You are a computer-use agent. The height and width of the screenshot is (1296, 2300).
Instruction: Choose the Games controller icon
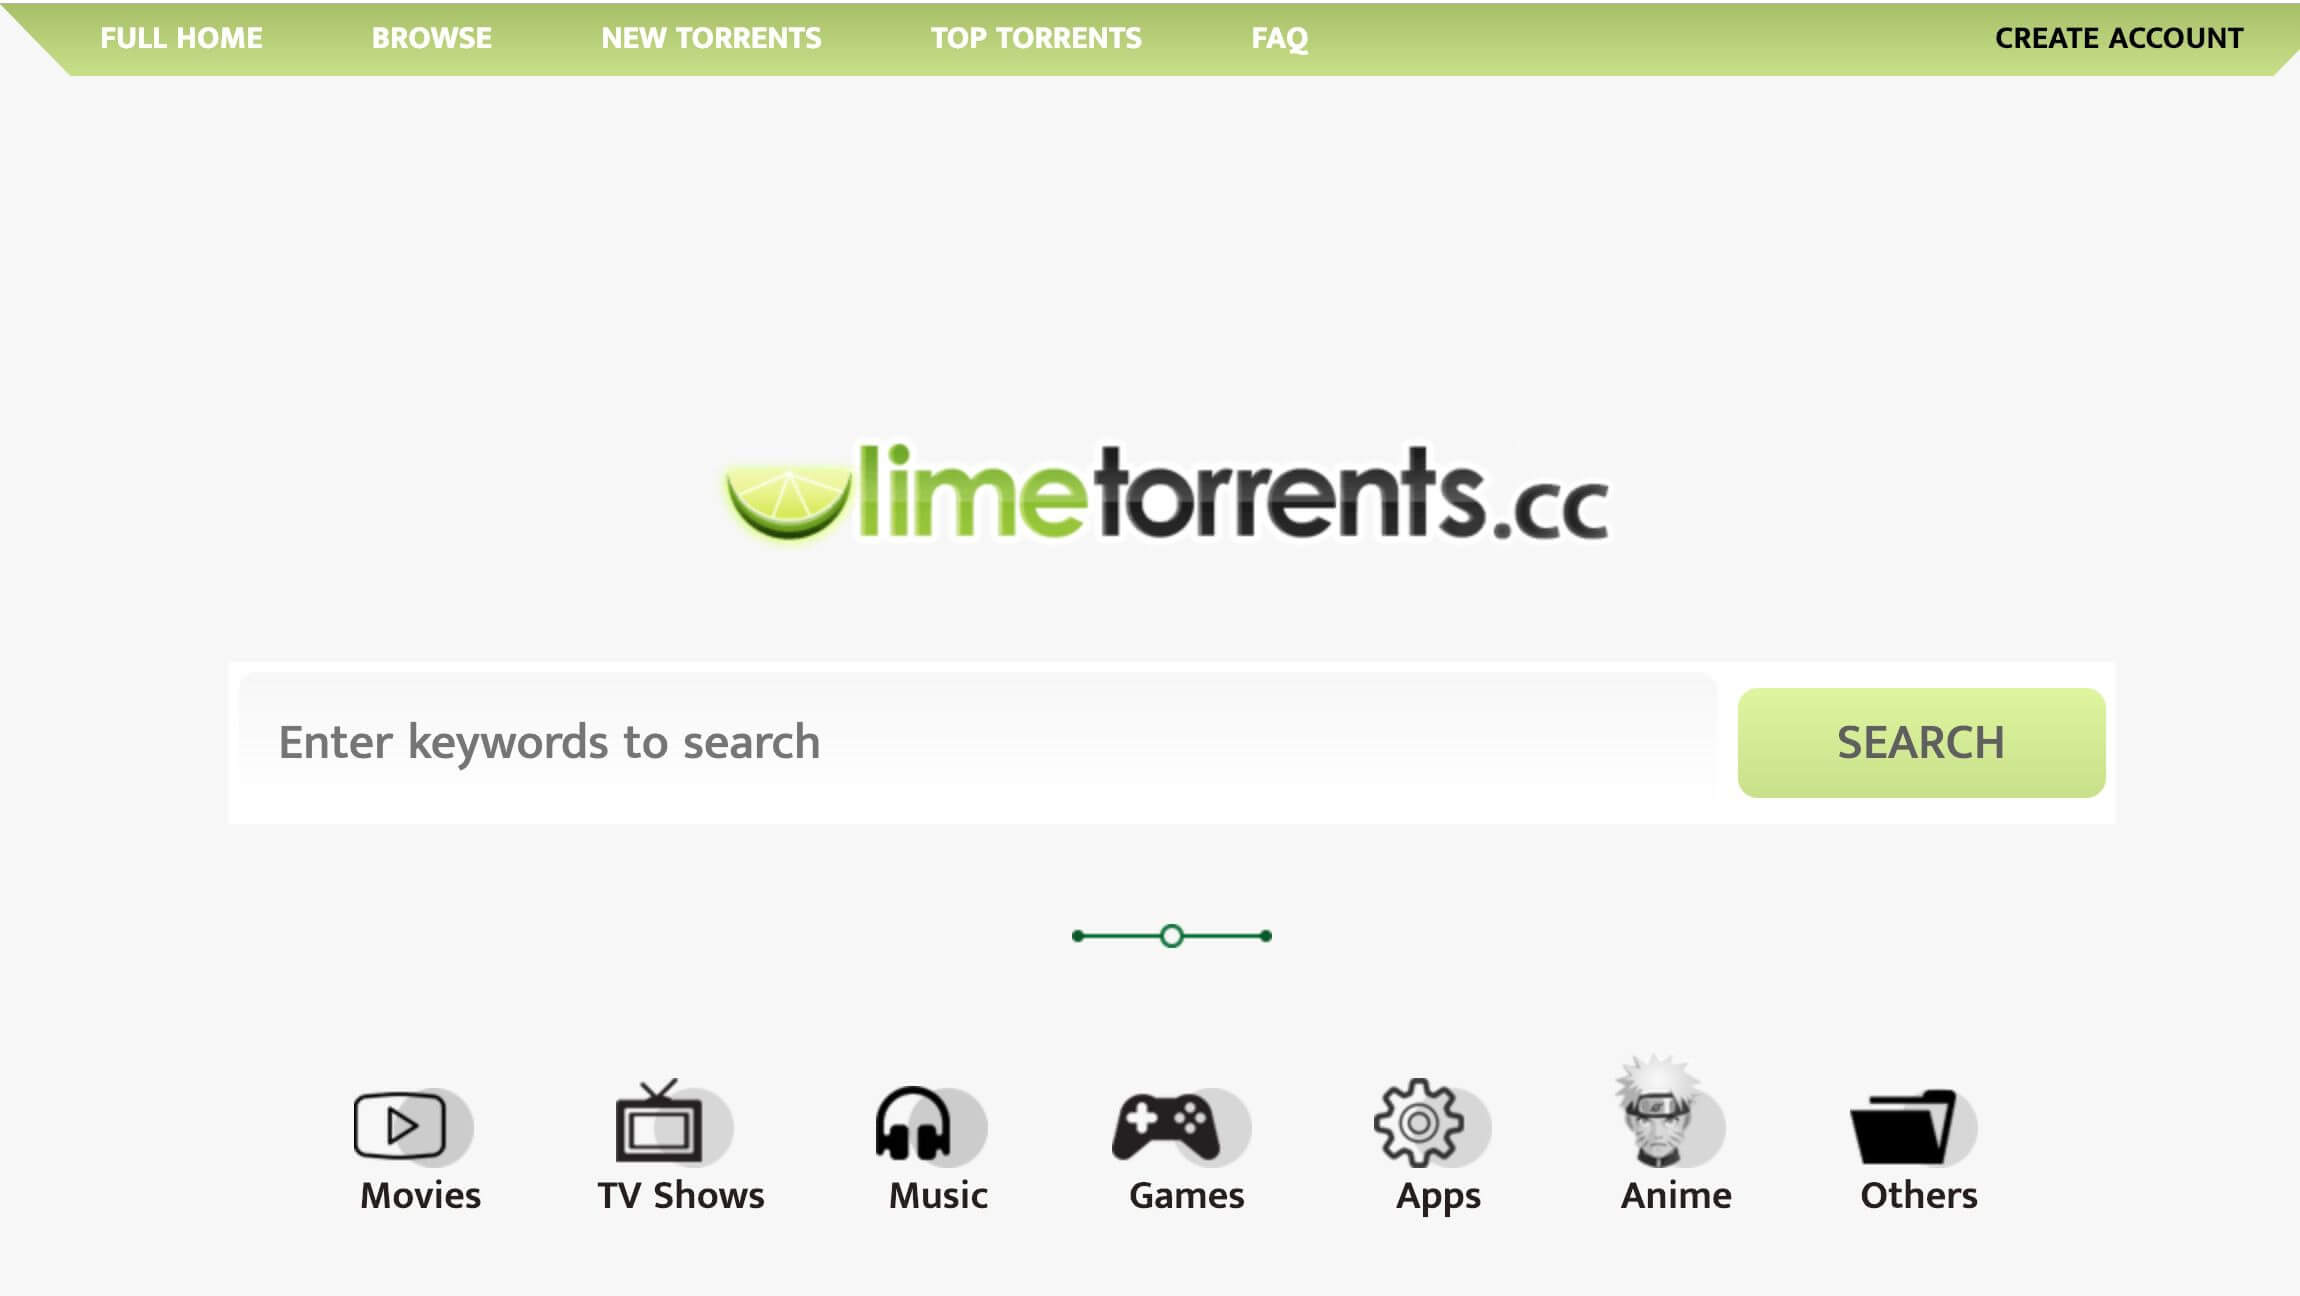pos(1166,1126)
